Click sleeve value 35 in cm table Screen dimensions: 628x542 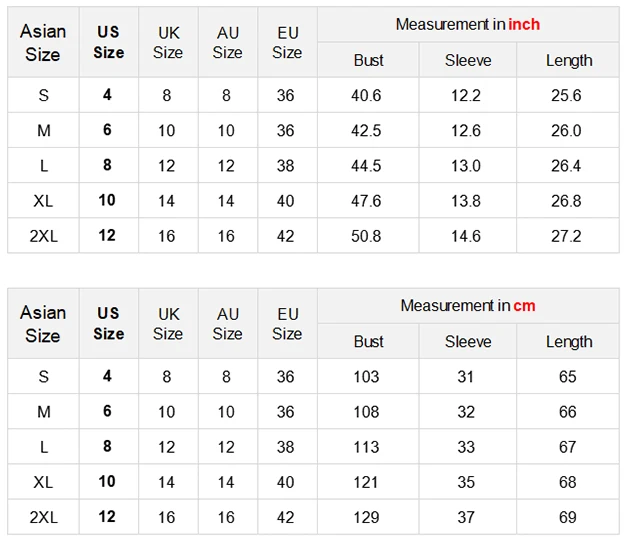pos(466,482)
